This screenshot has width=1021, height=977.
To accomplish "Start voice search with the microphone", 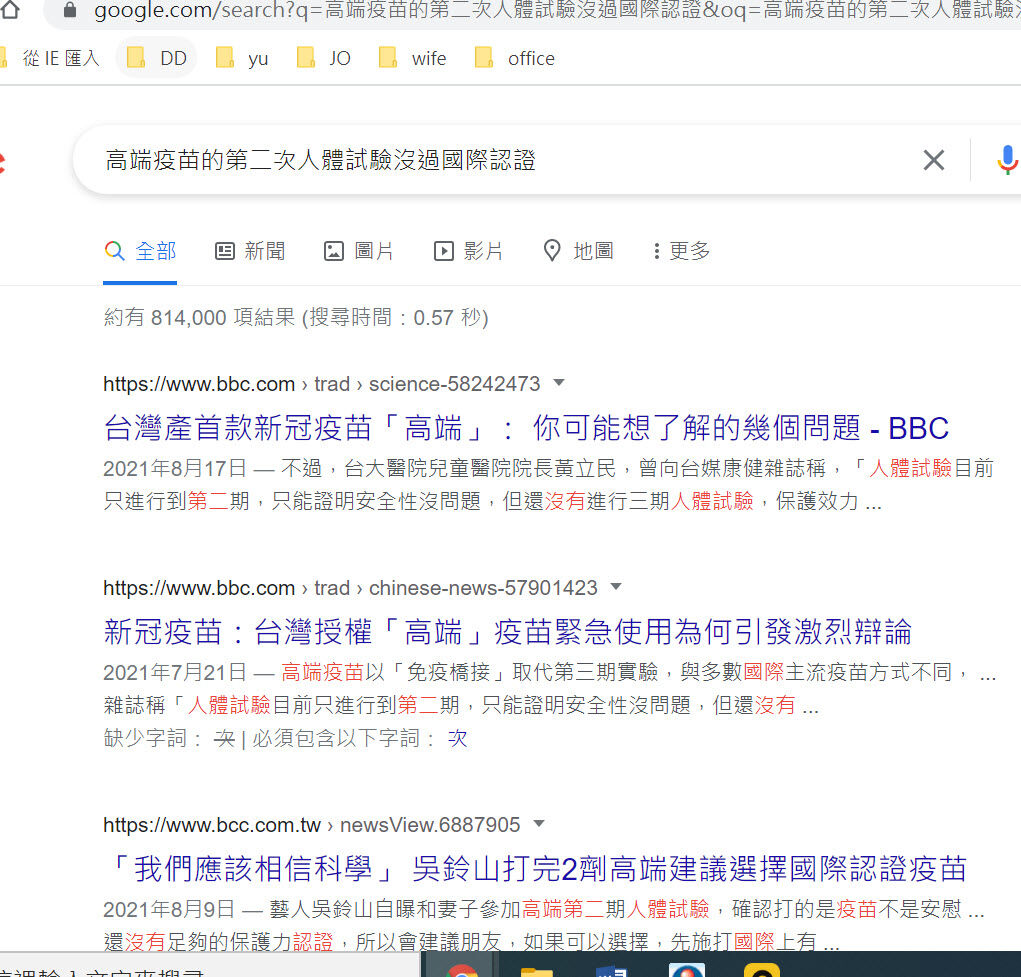I will pyautogui.click(x=1007, y=160).
